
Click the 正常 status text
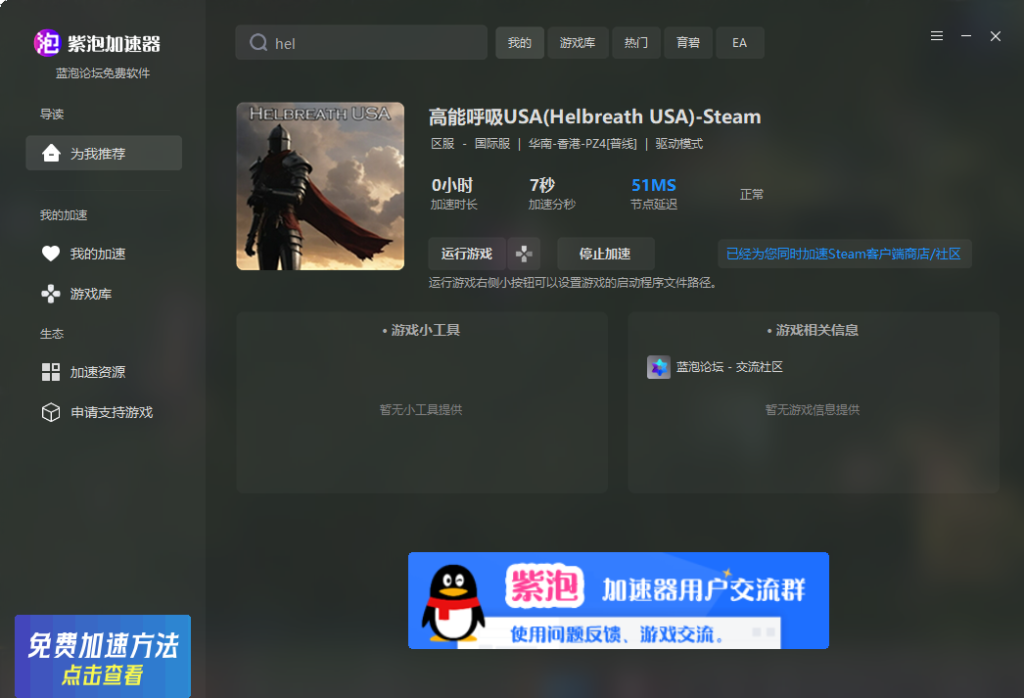(x=751, y=195)
